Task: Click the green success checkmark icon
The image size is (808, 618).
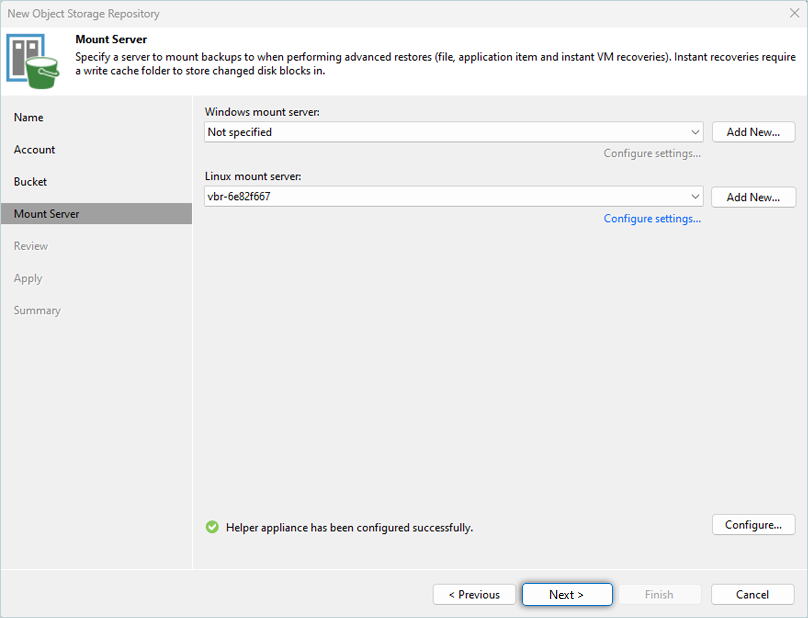Action: 212,527
